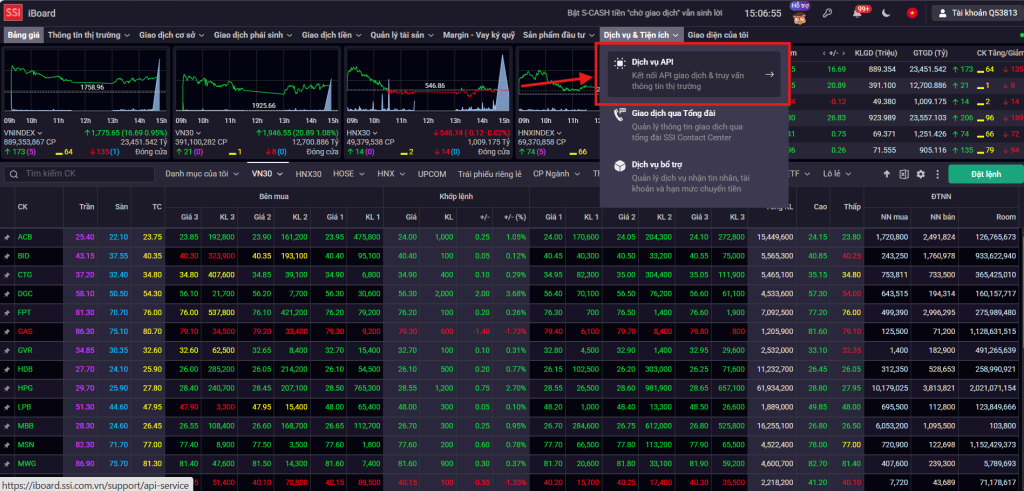This screenshot has width=1024, height=491.
Task: Toggle dark mode with the moon icon
Action: pyautogui.click(x=886, y=14)
